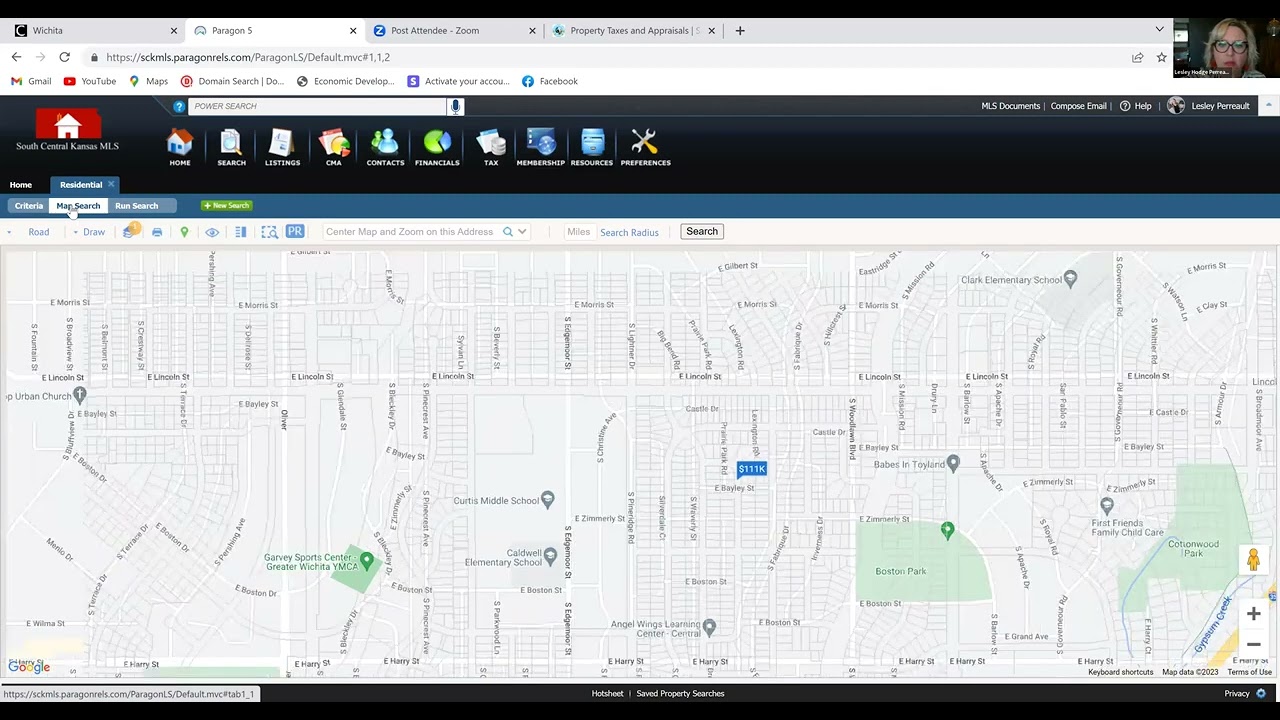Go to the Home page tab
1280x720 pixels.
tap(21, 185)
